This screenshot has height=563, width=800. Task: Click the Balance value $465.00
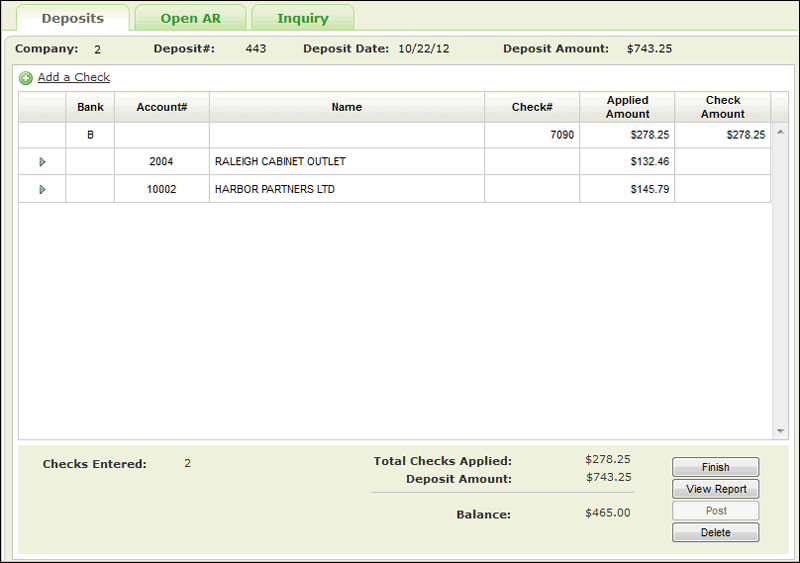point(608,512)
